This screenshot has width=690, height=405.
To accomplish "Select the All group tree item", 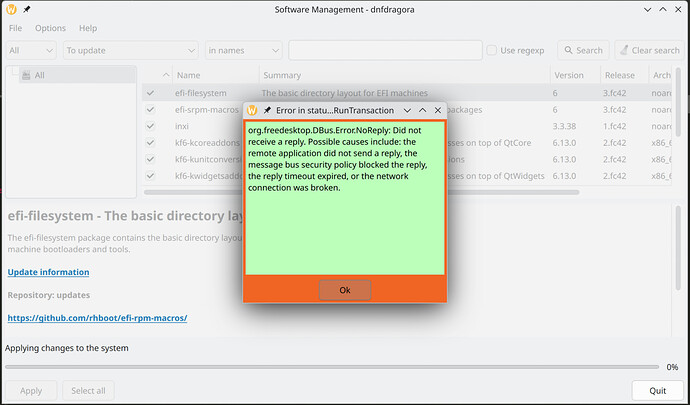I will click(77, 75).
